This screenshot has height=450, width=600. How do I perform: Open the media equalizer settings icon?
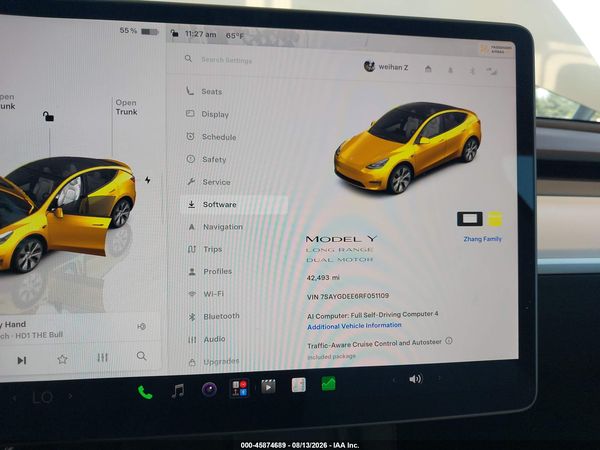tap(102, 357)
